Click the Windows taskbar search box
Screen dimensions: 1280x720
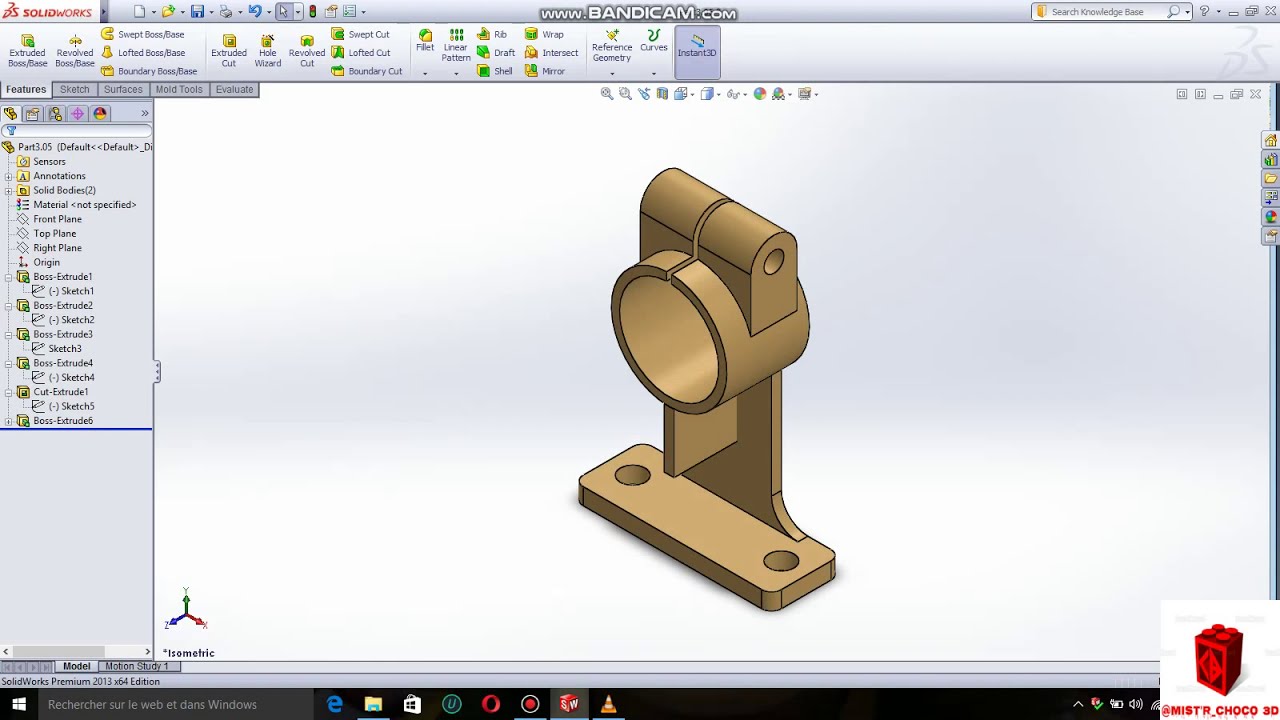[175, 704]
